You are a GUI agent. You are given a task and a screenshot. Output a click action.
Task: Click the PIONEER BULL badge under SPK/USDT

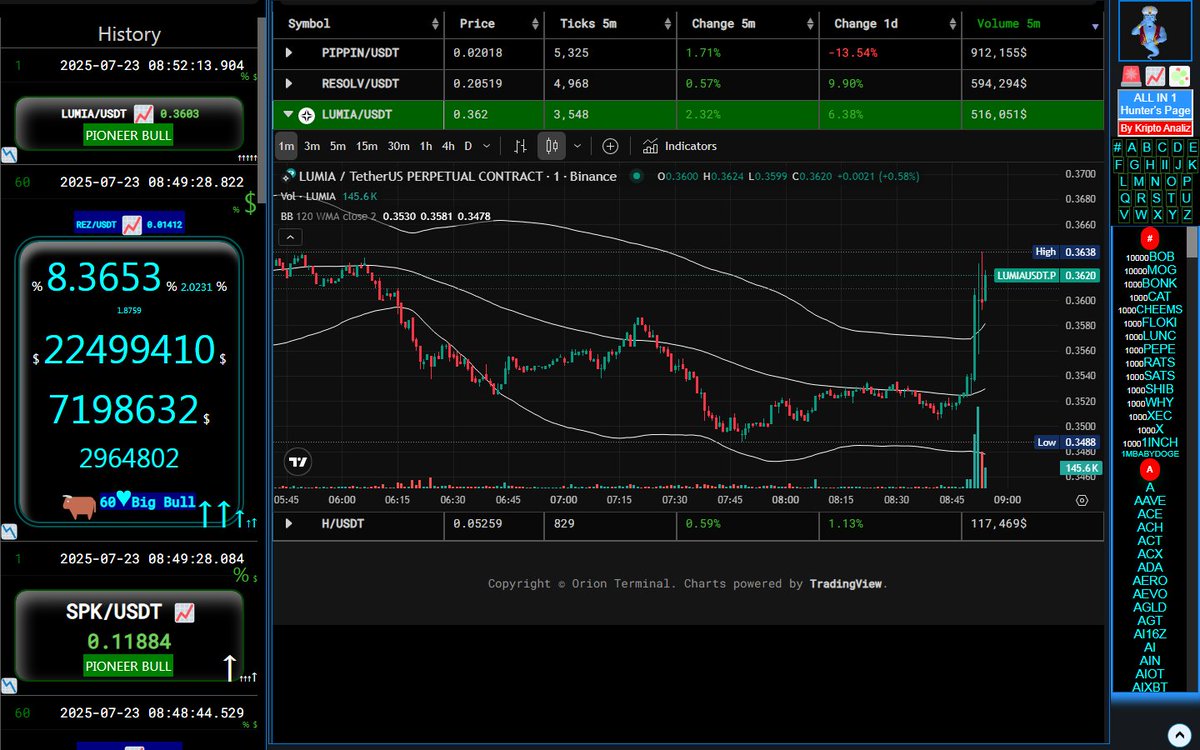(128, 665)
